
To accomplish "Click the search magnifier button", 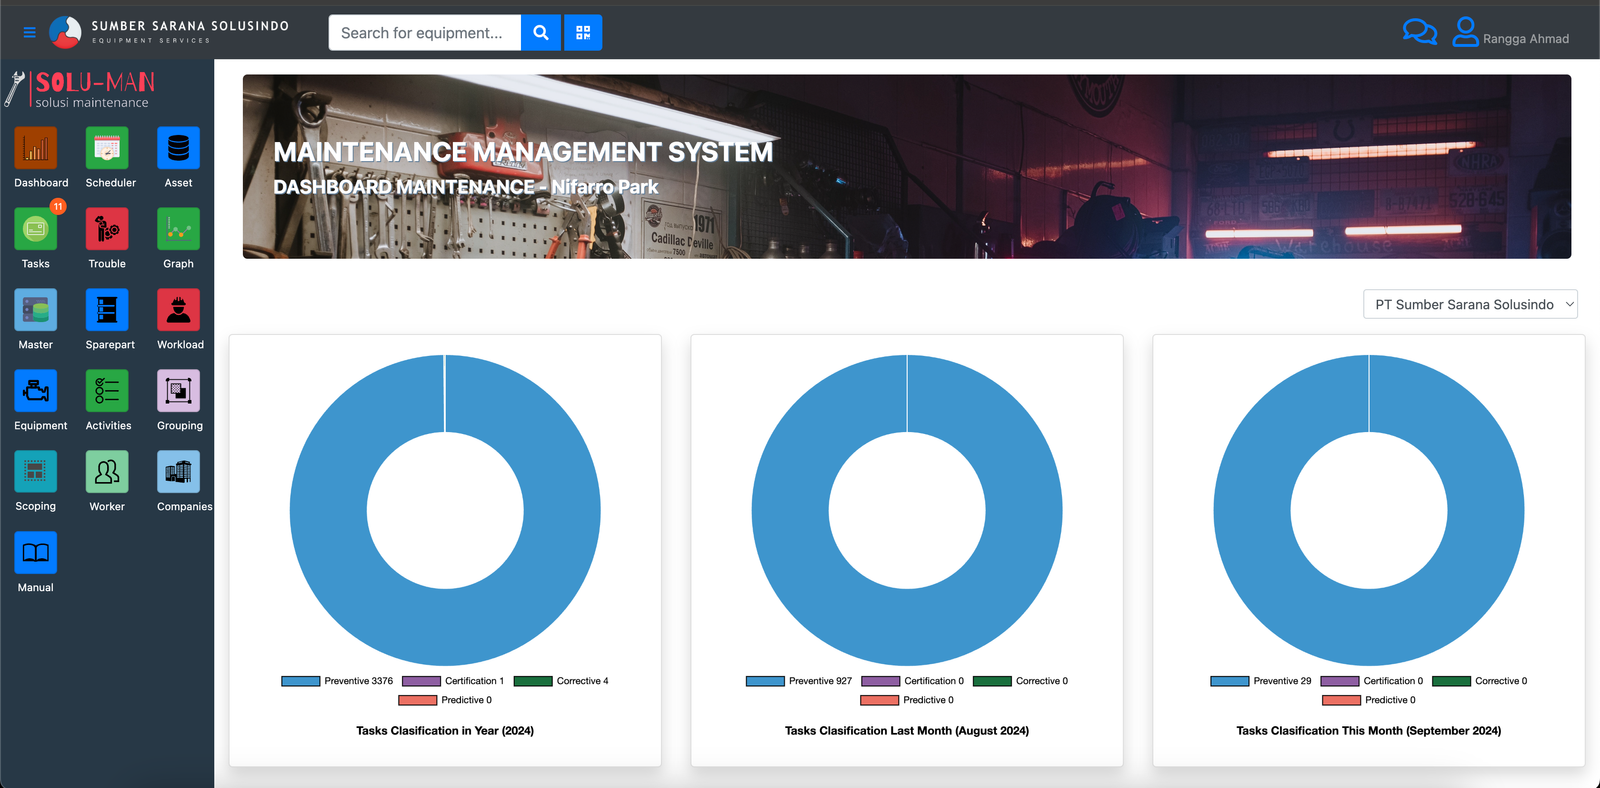I will (541, 33).
